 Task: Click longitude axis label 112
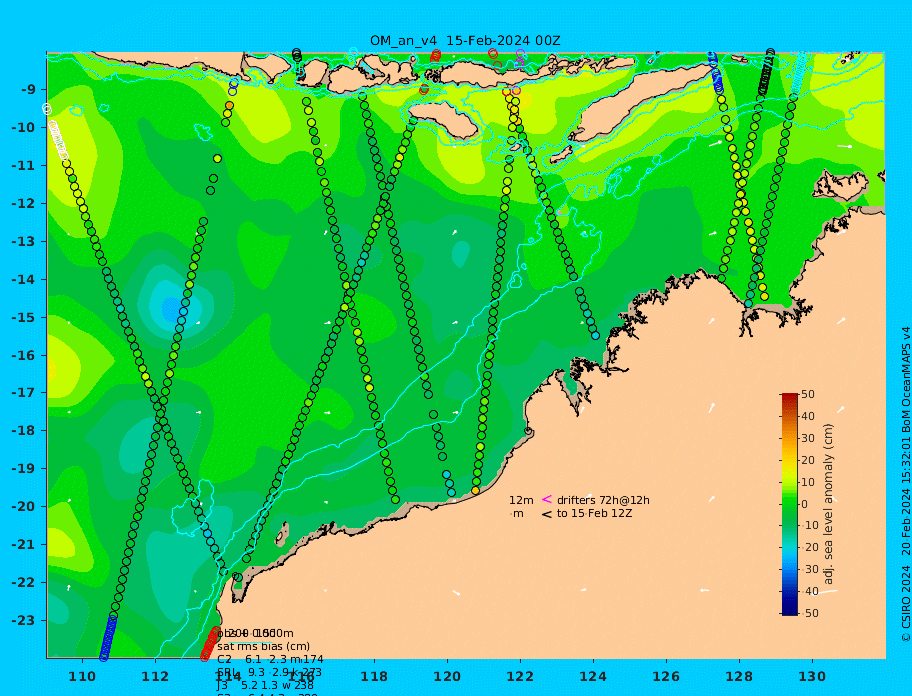pyautogui.click(x=155, y=676)
